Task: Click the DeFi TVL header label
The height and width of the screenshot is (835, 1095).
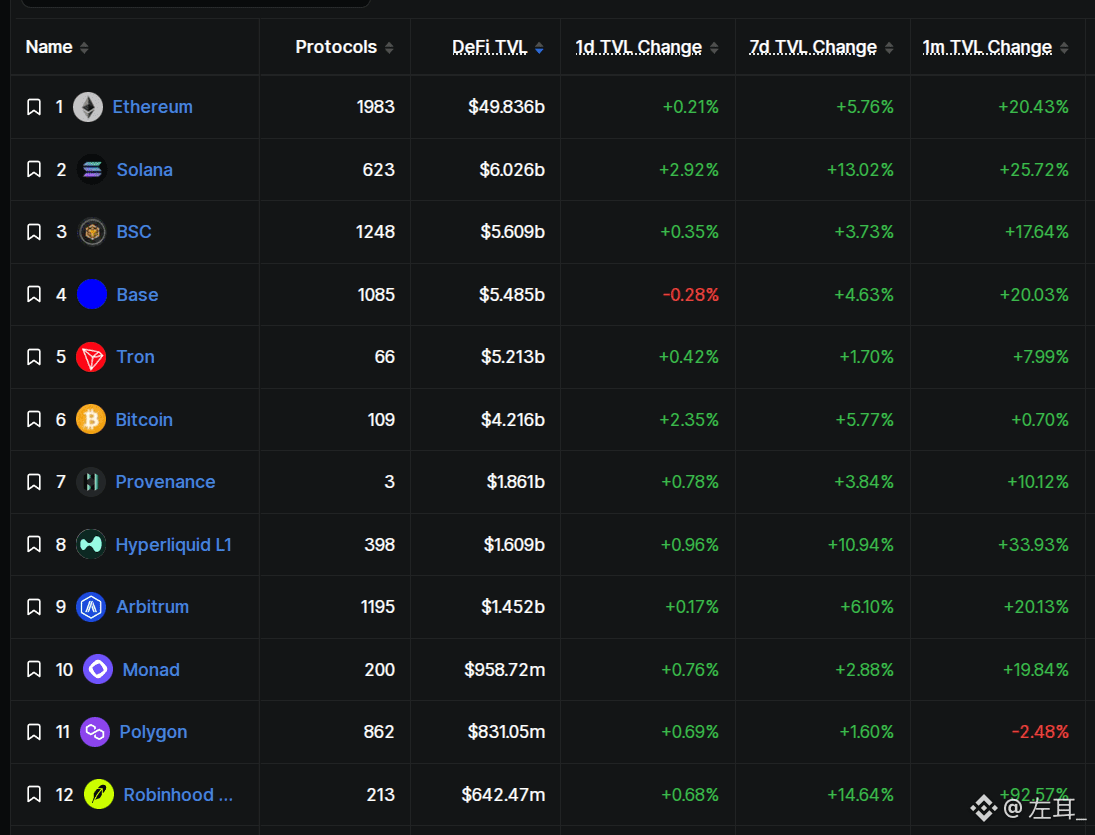Action: tap(490, 47)
